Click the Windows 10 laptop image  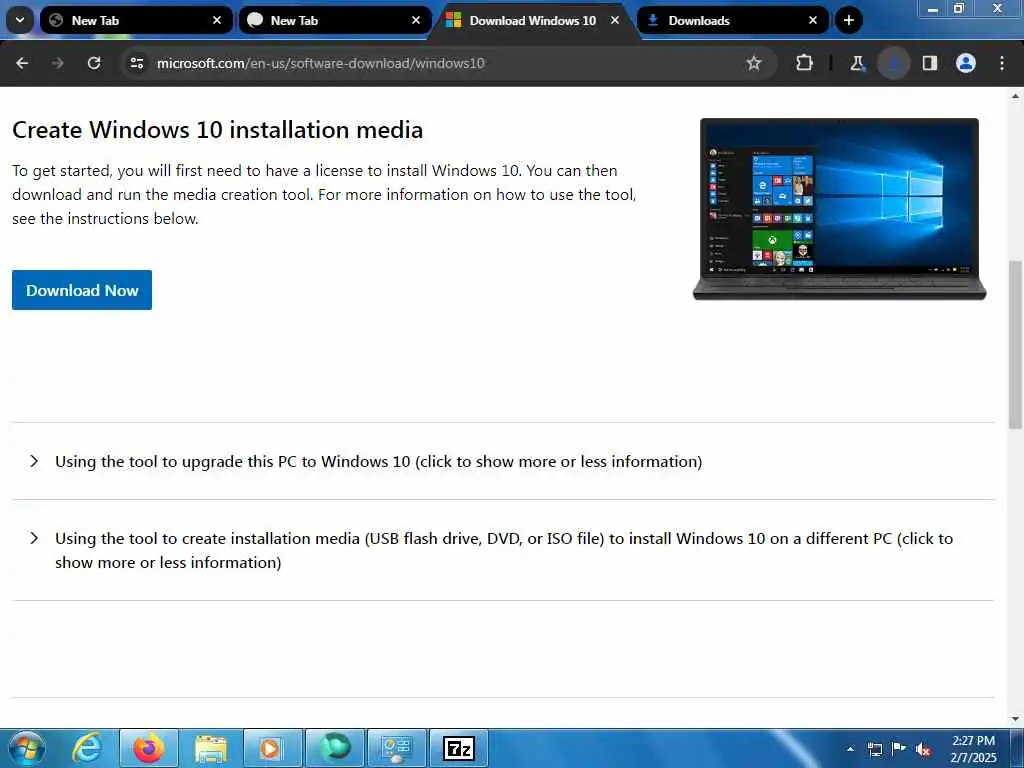pos(839,208)
